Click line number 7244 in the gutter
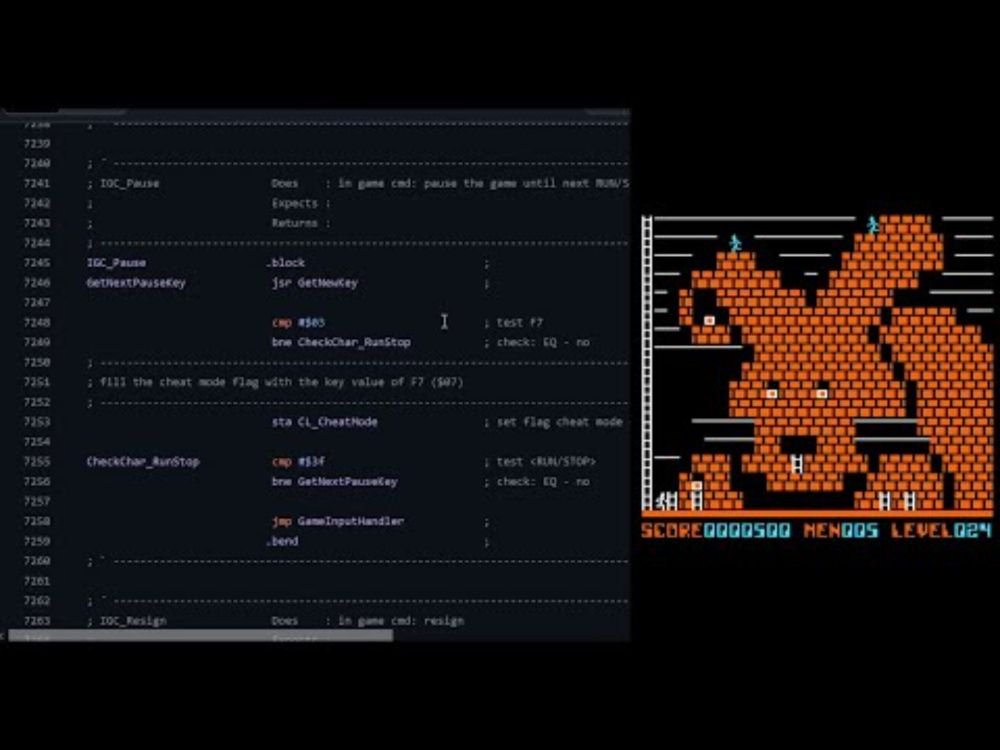Viewport: 1000px width, 750px height. [37, 243]
